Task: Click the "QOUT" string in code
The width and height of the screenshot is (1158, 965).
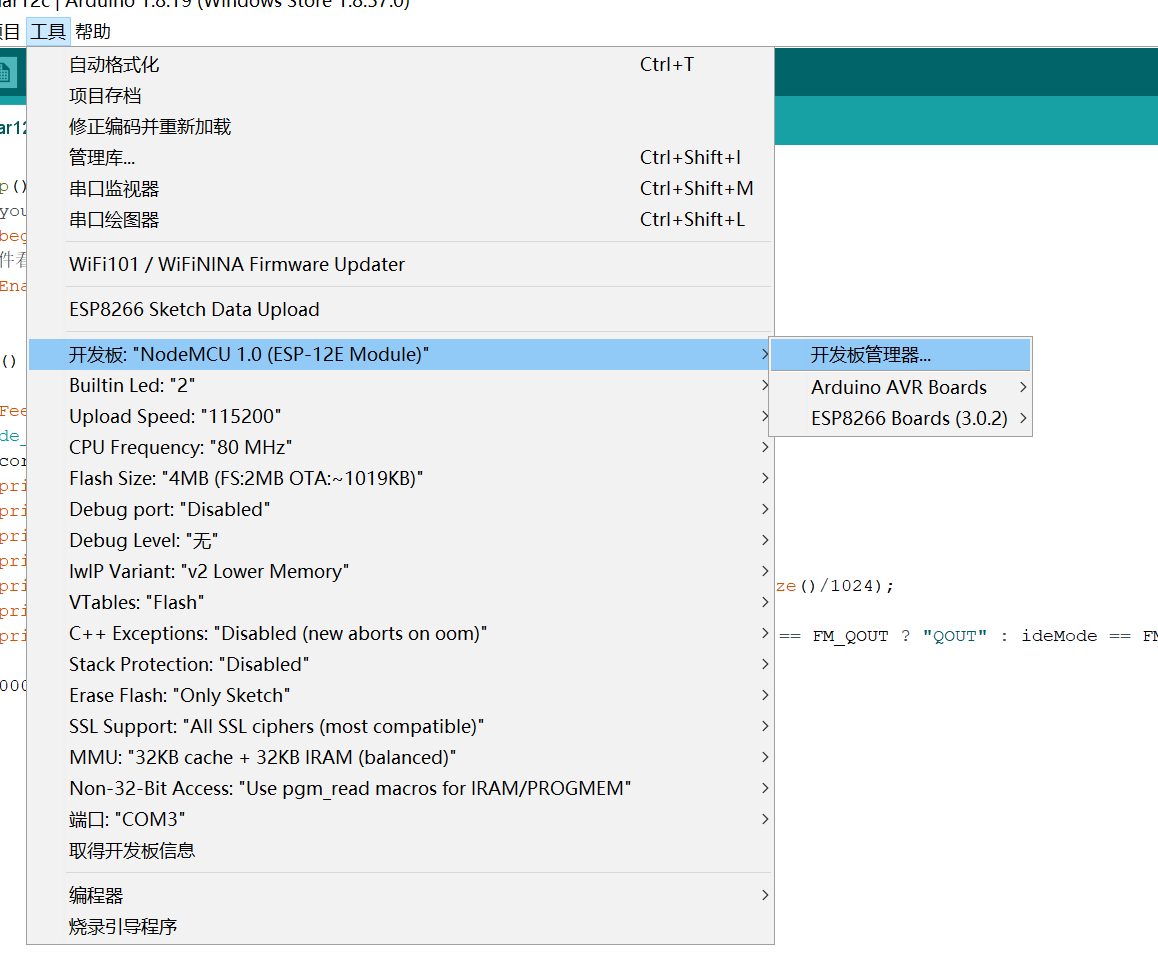Action: tap(955, 636)
